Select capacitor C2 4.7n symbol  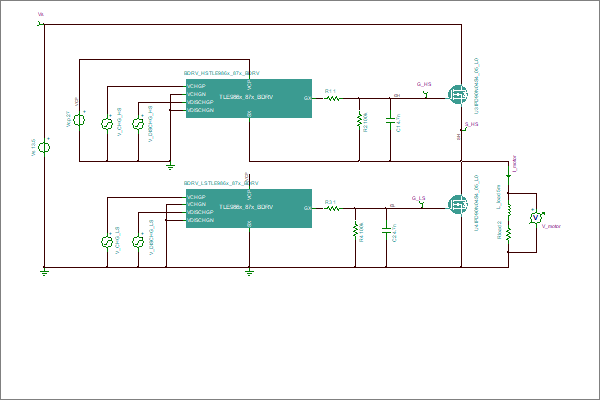coord(386,230)
